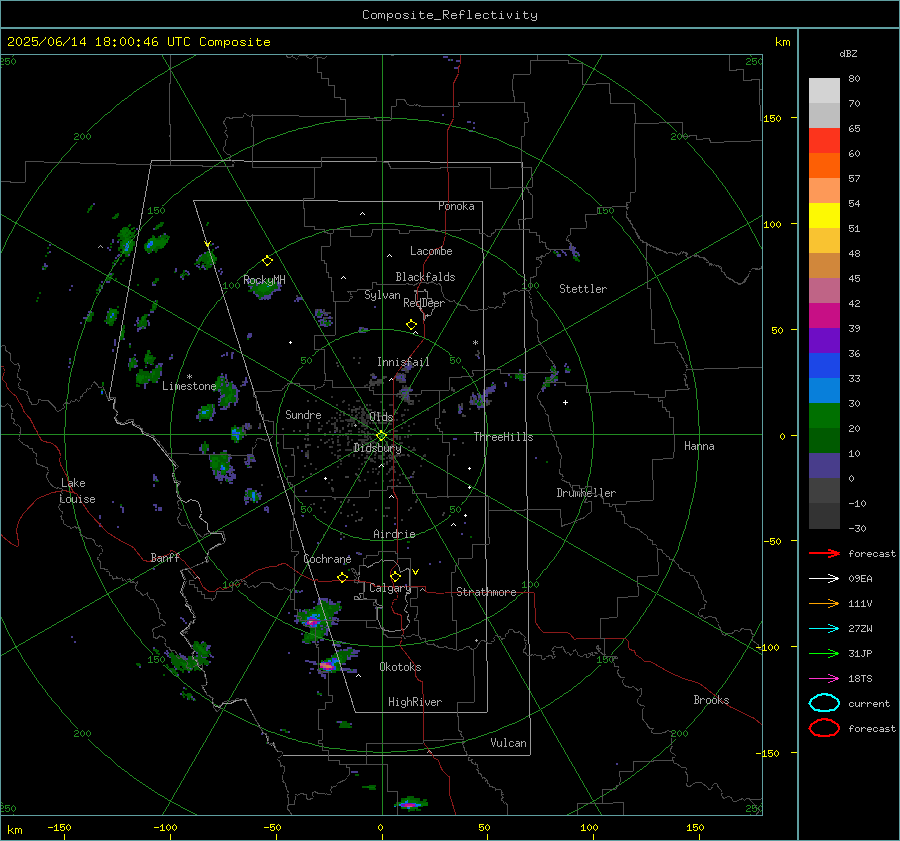Viewport: 900px width, 841px height.
Task: Click the bright yellow dBZ swatch
Action: click(x=824, y=216)
